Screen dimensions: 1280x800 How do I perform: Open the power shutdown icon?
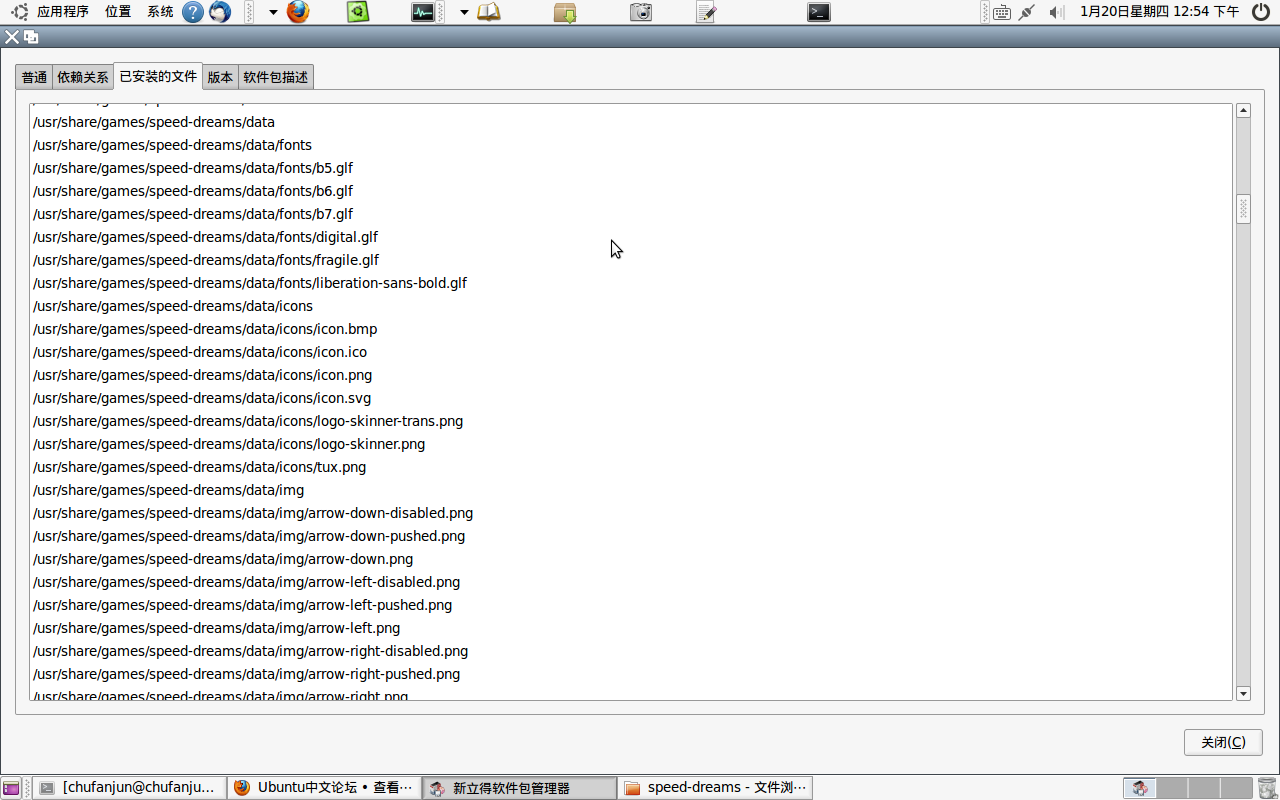click(x=1260, y=12)
